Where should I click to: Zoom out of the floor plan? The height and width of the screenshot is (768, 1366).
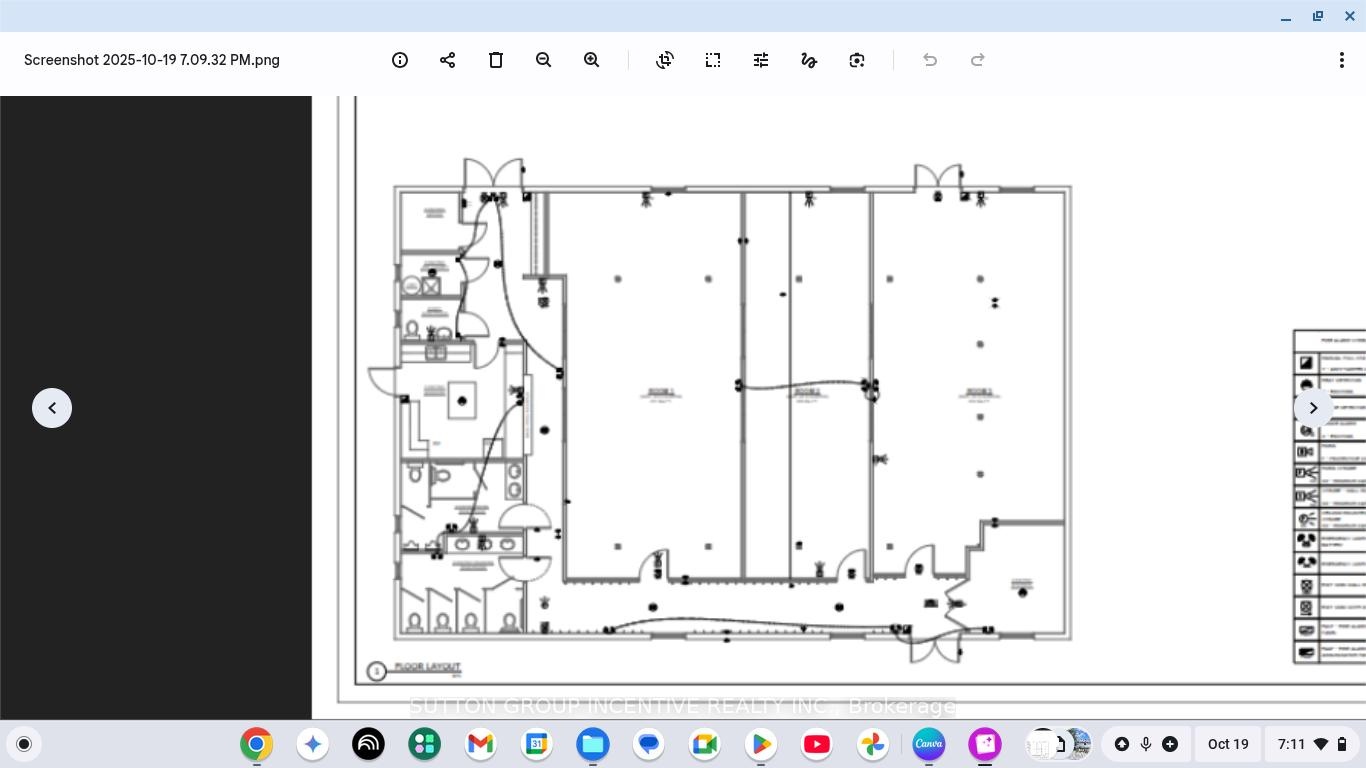pos(544,60)
